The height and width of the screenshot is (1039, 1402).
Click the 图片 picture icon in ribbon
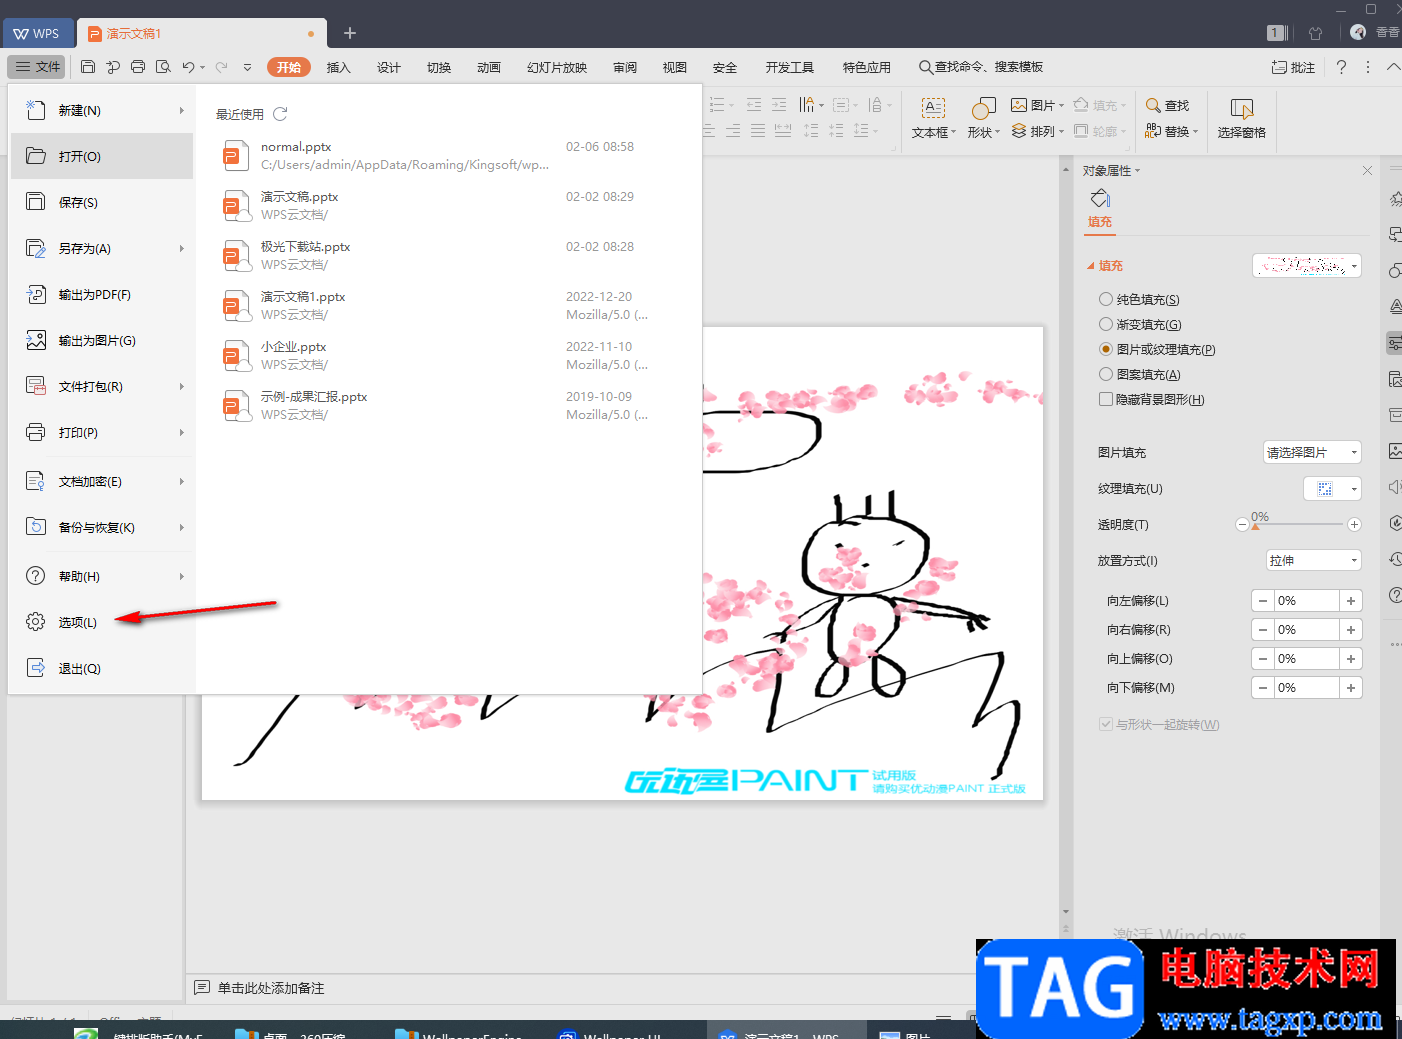(1019, 105)
